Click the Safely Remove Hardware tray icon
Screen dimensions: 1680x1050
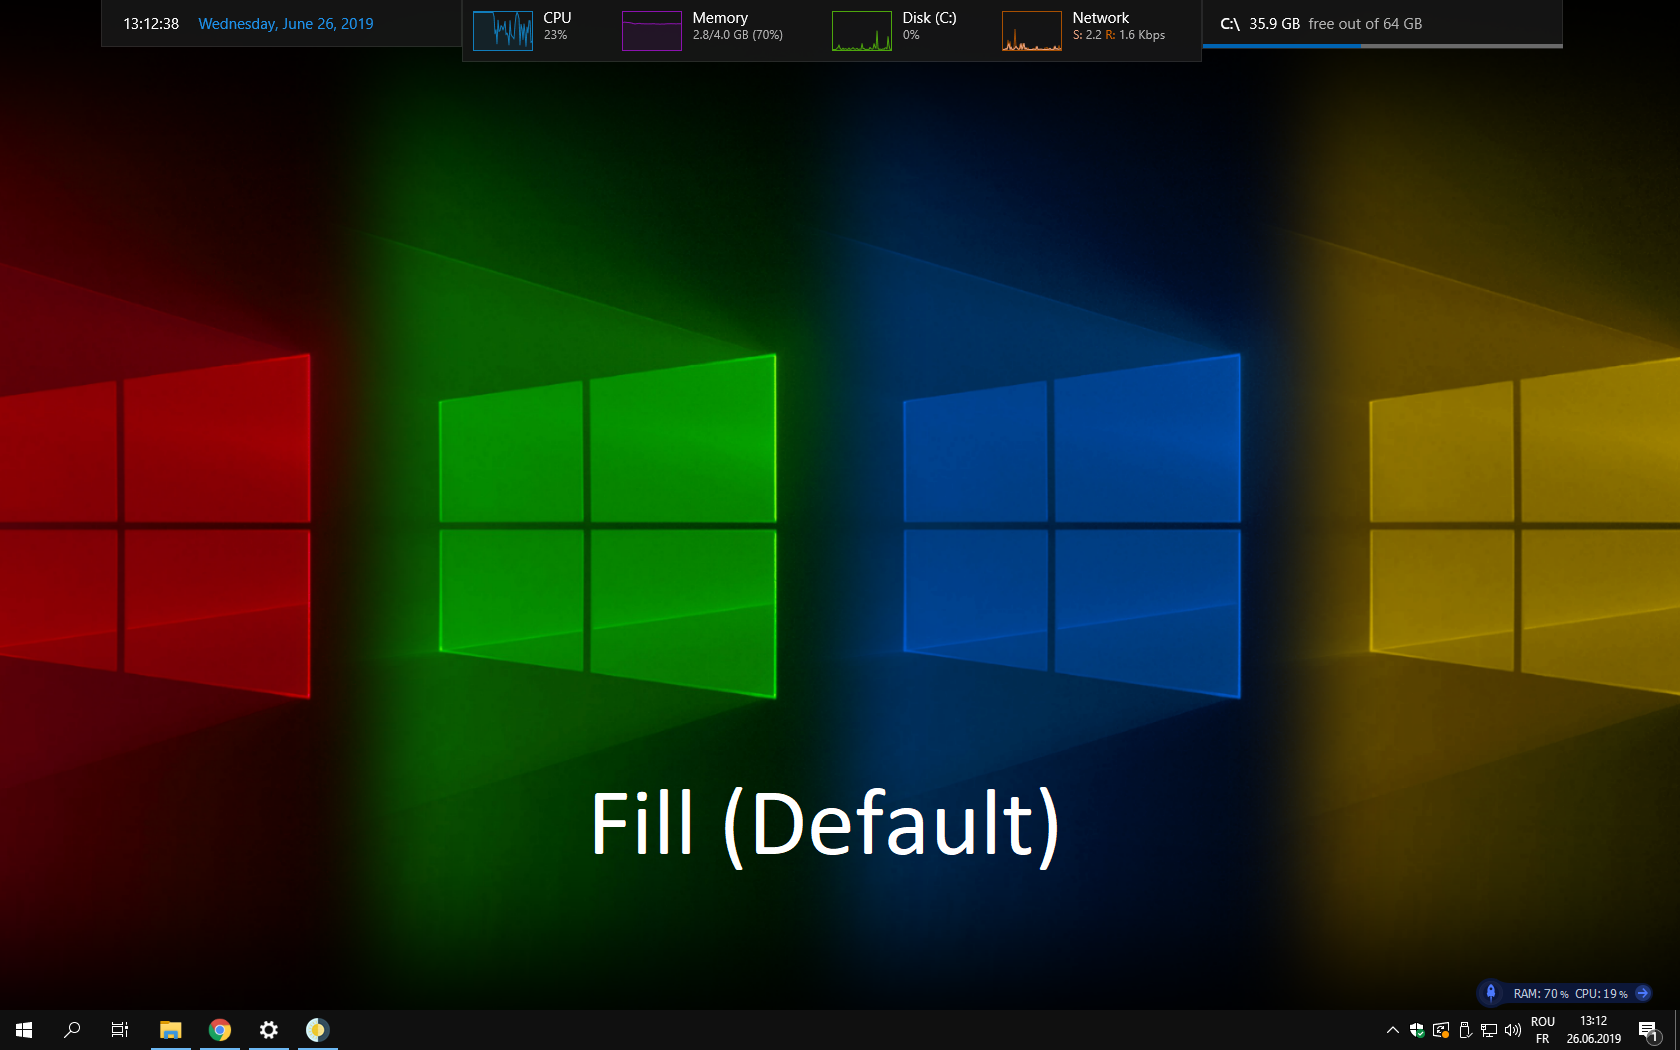click(x=1465, y=1030)
